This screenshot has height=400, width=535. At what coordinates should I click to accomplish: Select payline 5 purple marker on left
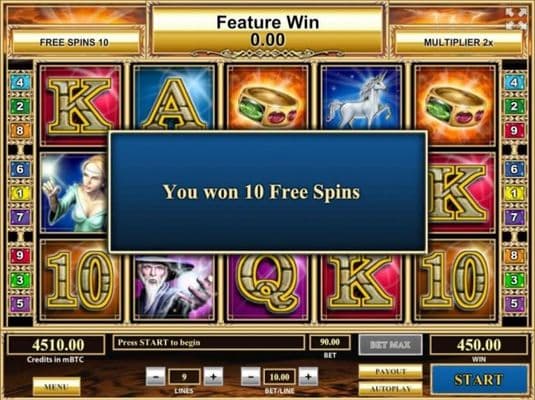coord(20,303)
